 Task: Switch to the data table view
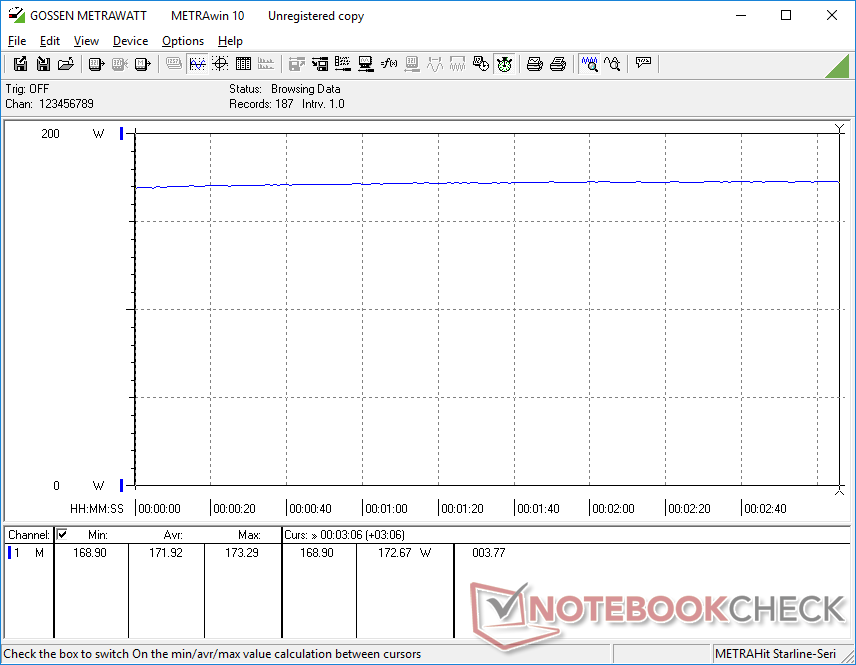pyautogui.click(x=243, y=64)
